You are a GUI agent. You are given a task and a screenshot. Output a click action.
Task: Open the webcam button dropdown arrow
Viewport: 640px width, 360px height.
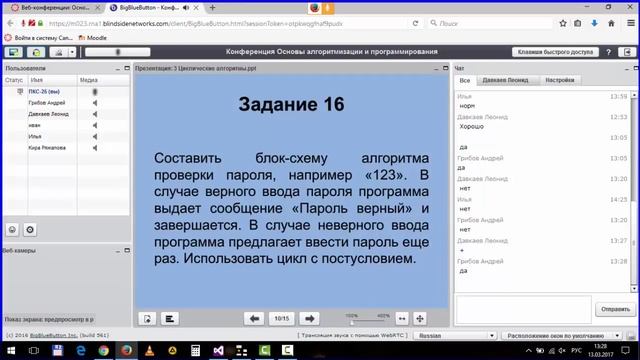72,52
